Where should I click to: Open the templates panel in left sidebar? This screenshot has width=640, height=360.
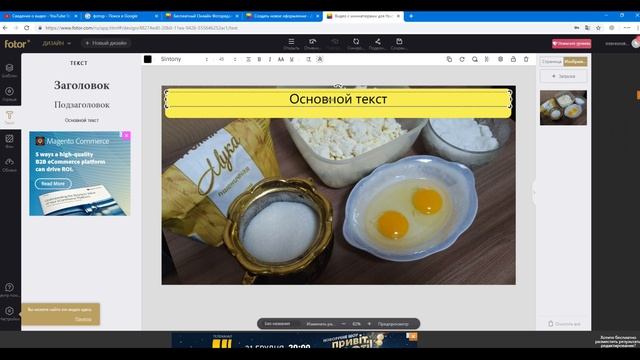(x=9, y=68)
